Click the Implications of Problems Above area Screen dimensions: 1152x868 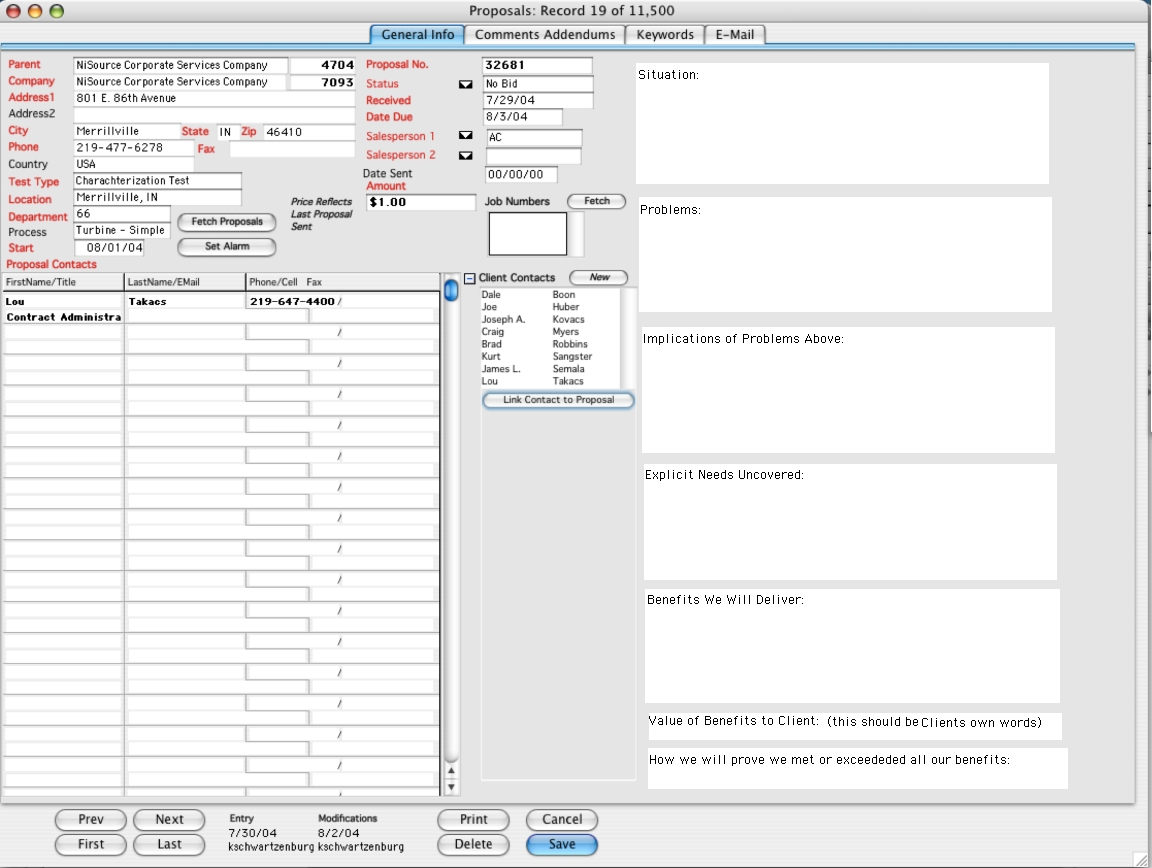pyautogui.click(x=849, y=390)
